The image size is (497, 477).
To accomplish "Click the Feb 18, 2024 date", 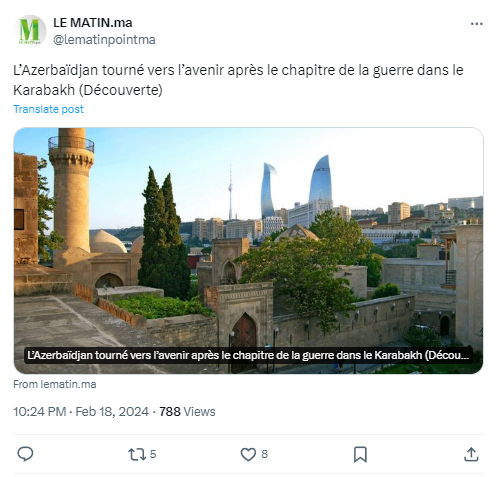I will click(x=112, y=412).
